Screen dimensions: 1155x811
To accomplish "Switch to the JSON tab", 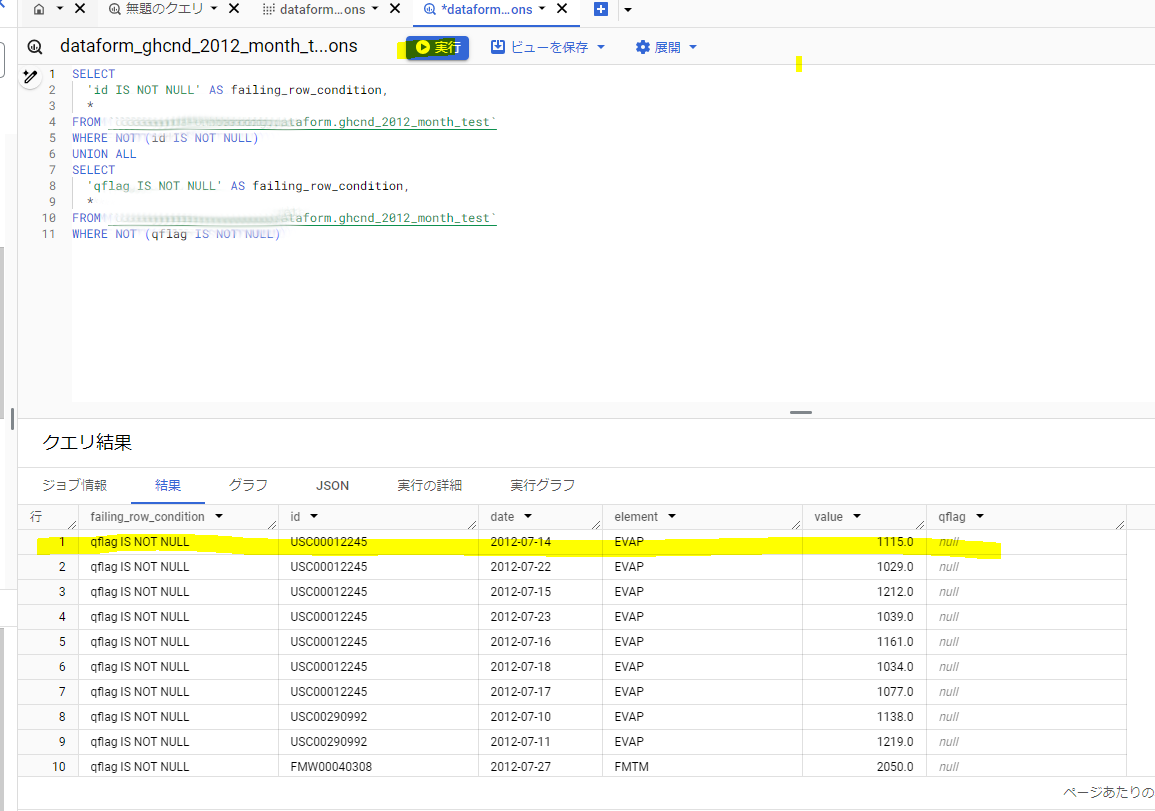I will [x=332, y=485].
